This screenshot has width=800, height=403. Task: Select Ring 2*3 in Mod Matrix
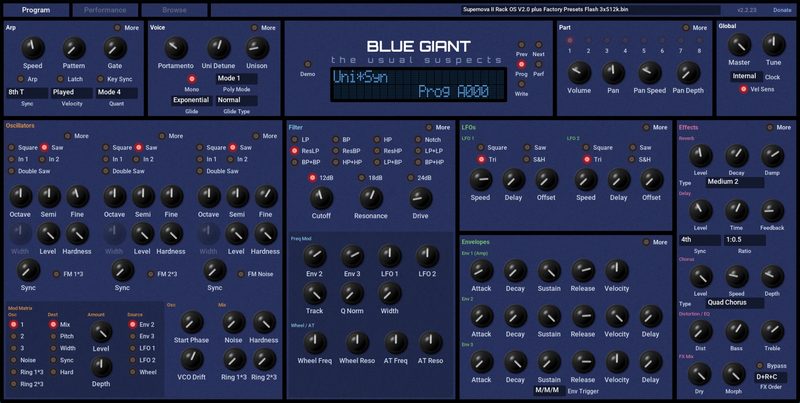click(x=13, y=384)
